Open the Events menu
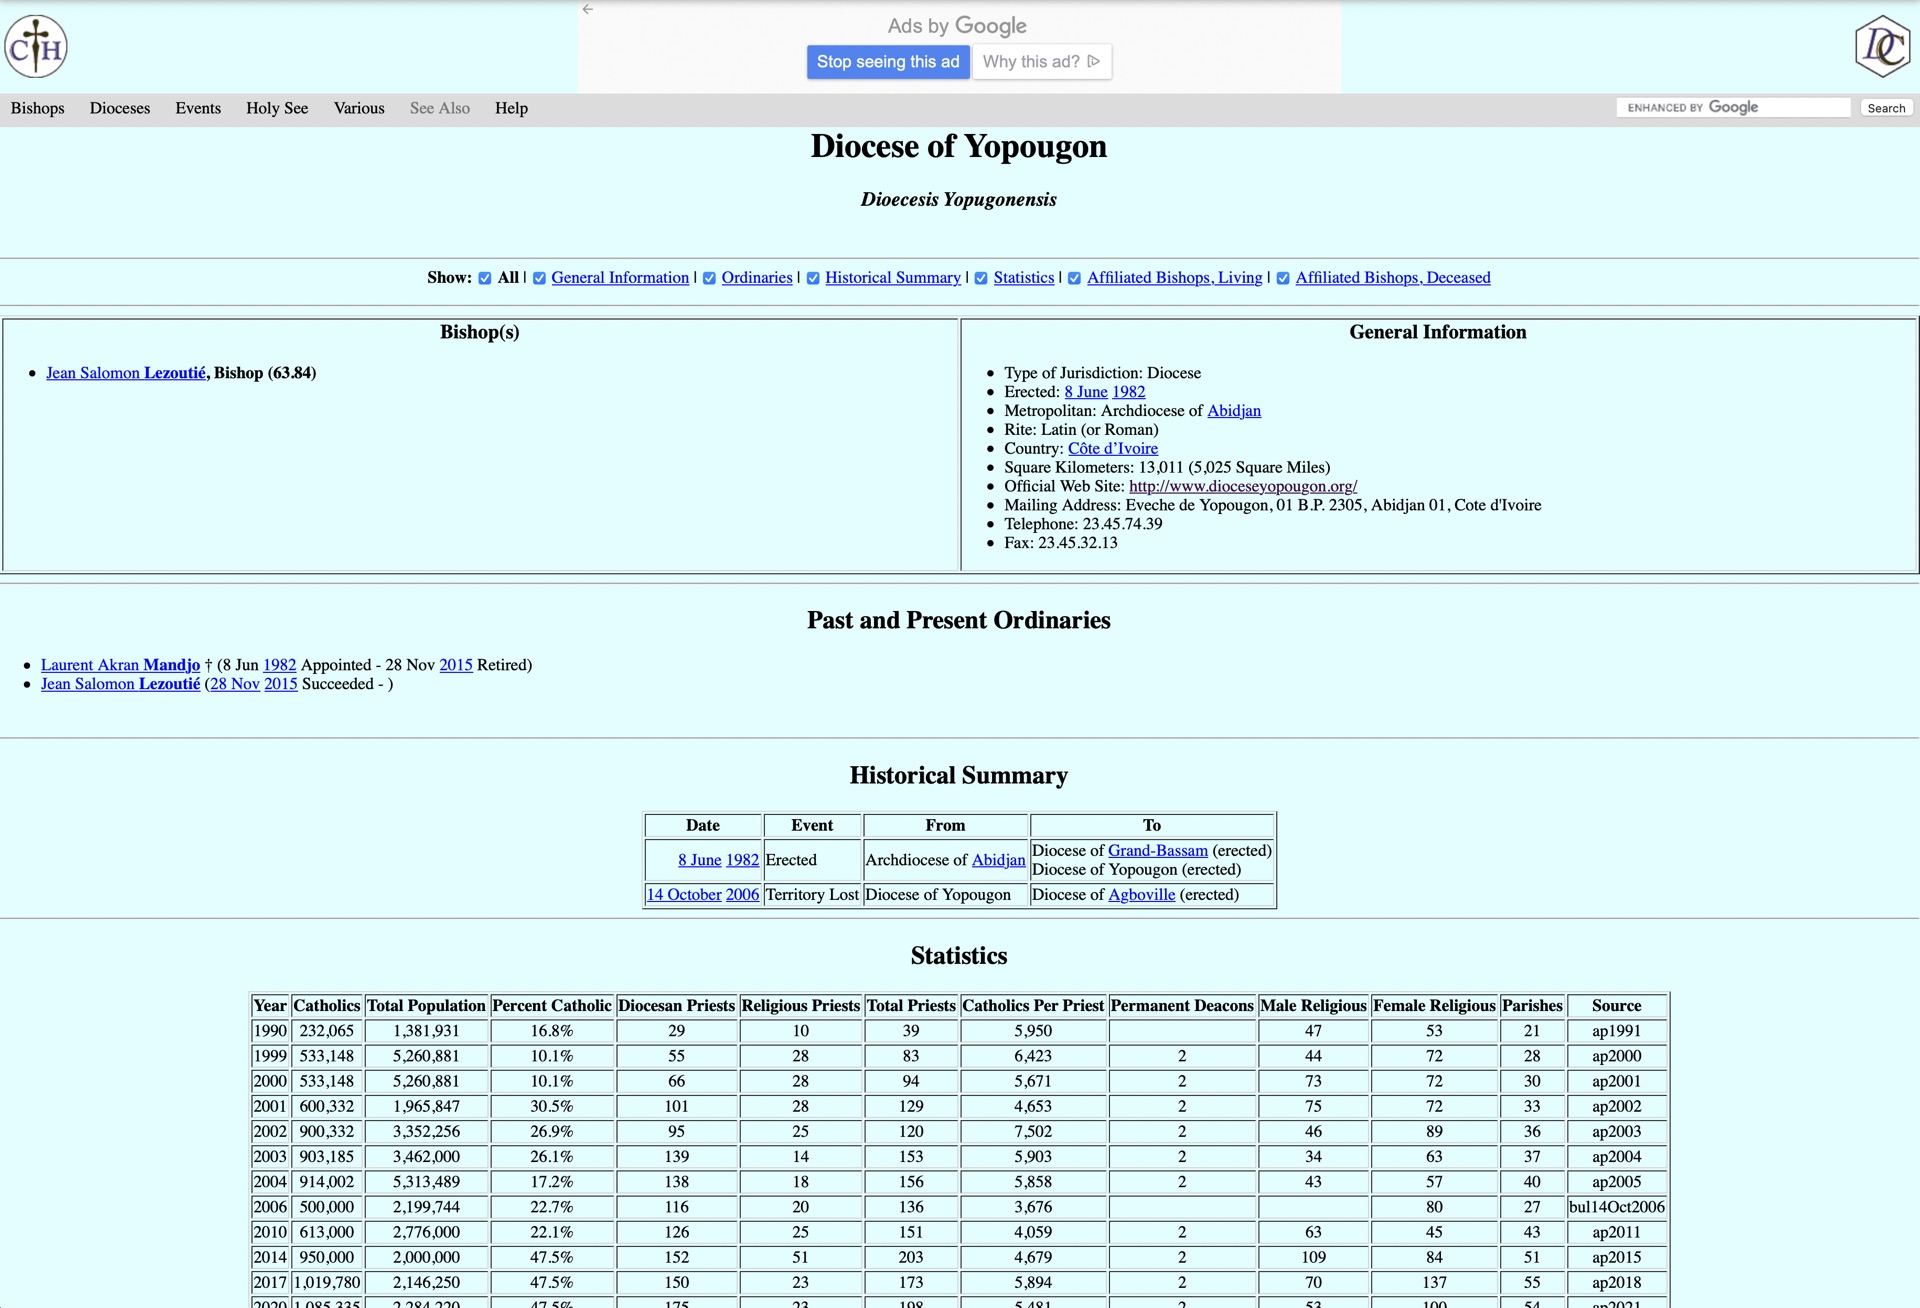Viewport: 1920px width, 1308px height. [198, 108]
